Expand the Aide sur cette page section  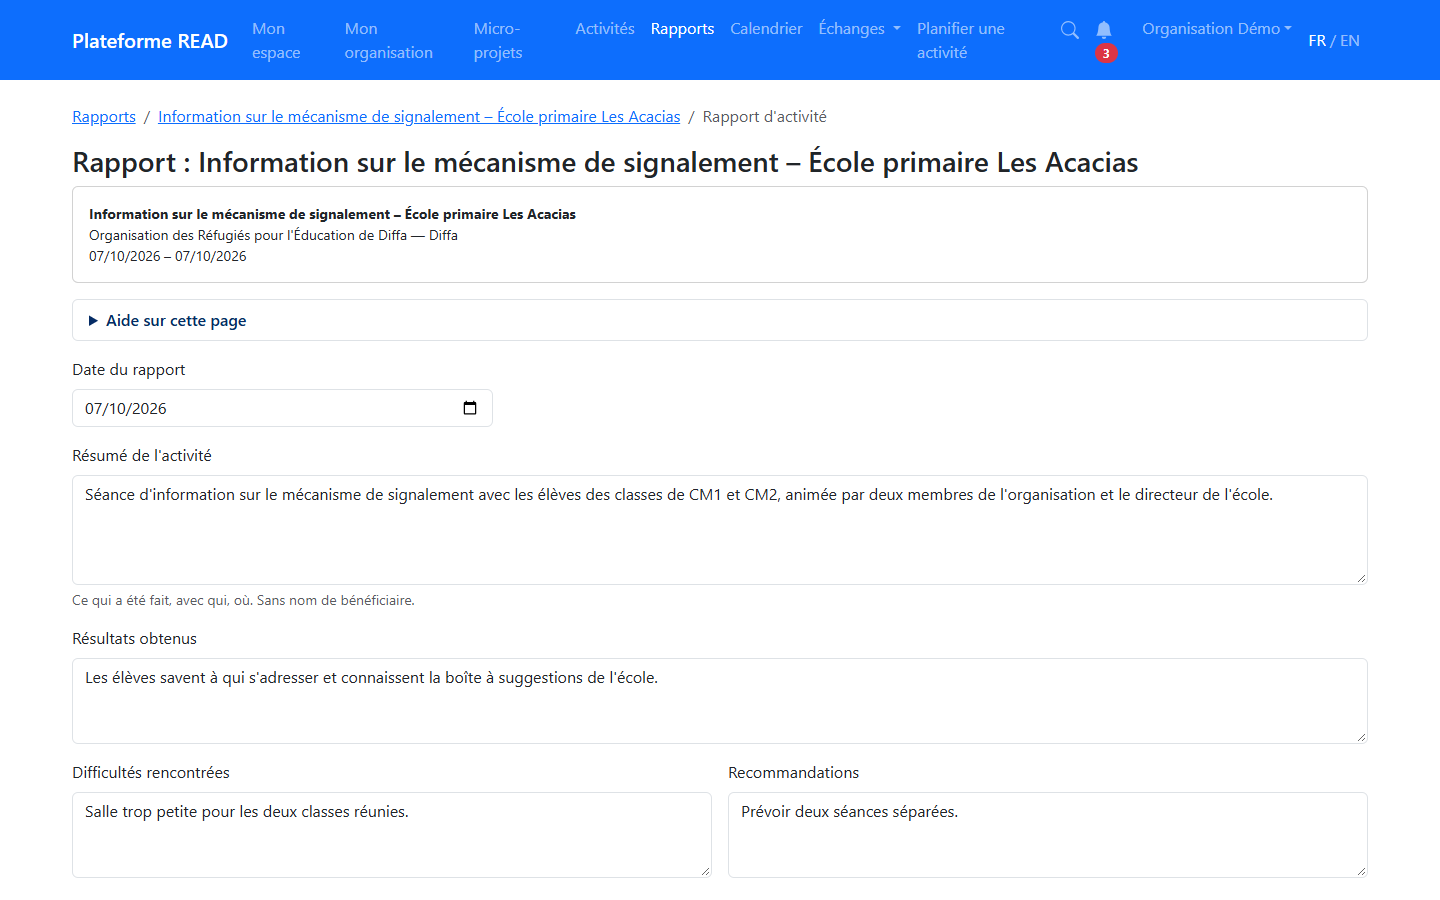[x=720, y=320]
